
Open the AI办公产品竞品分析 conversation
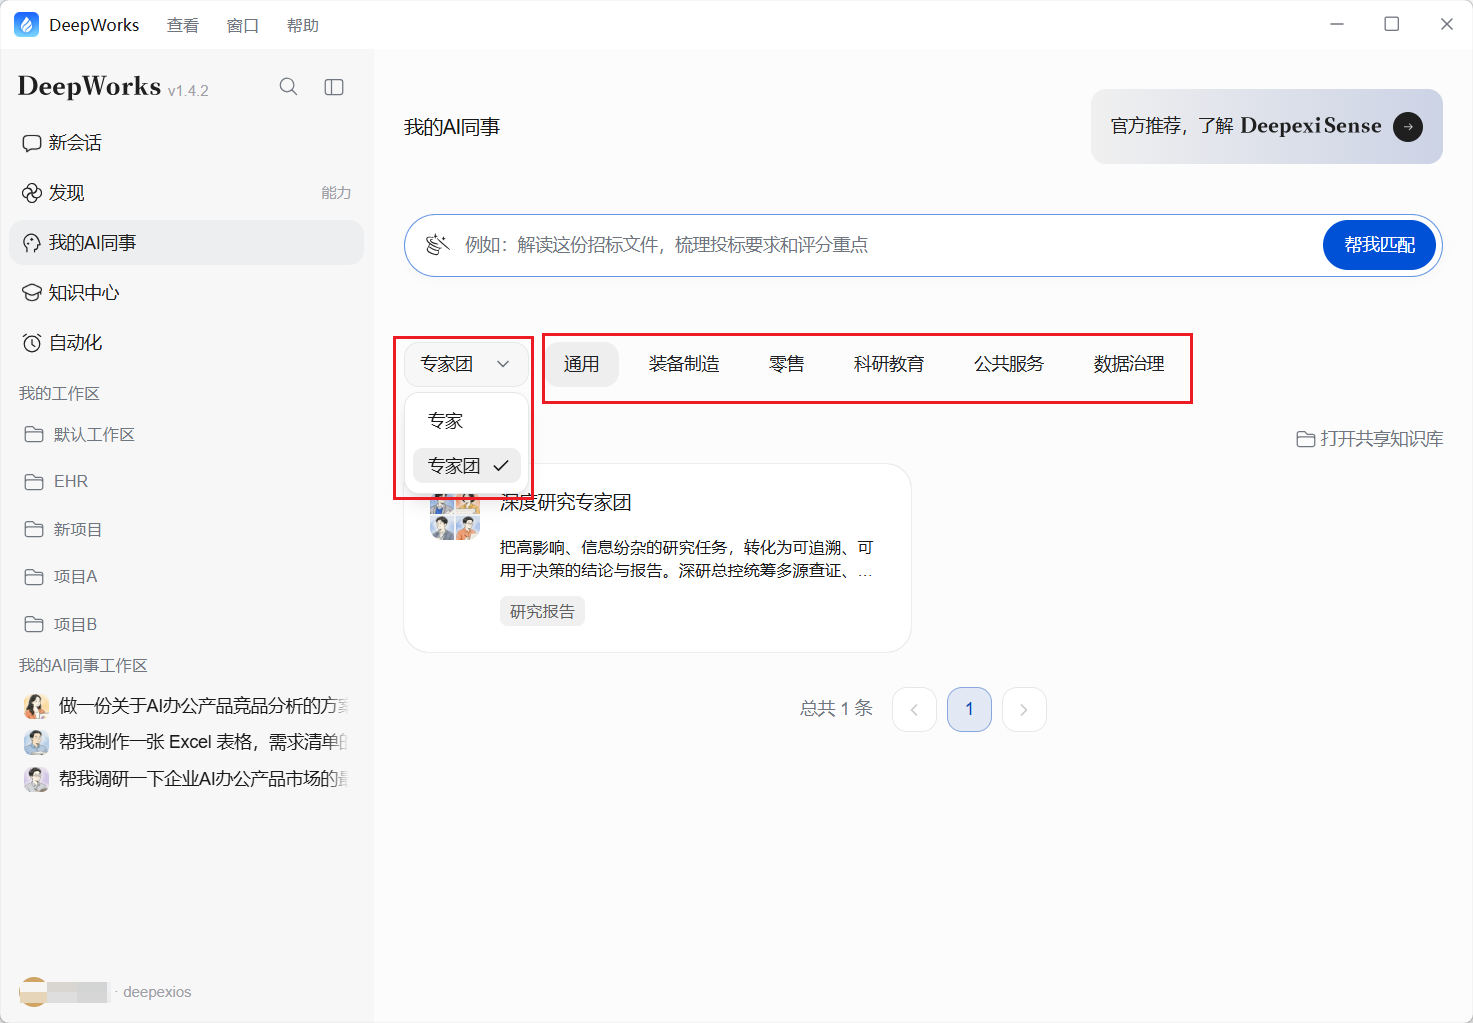click(186, 706)
